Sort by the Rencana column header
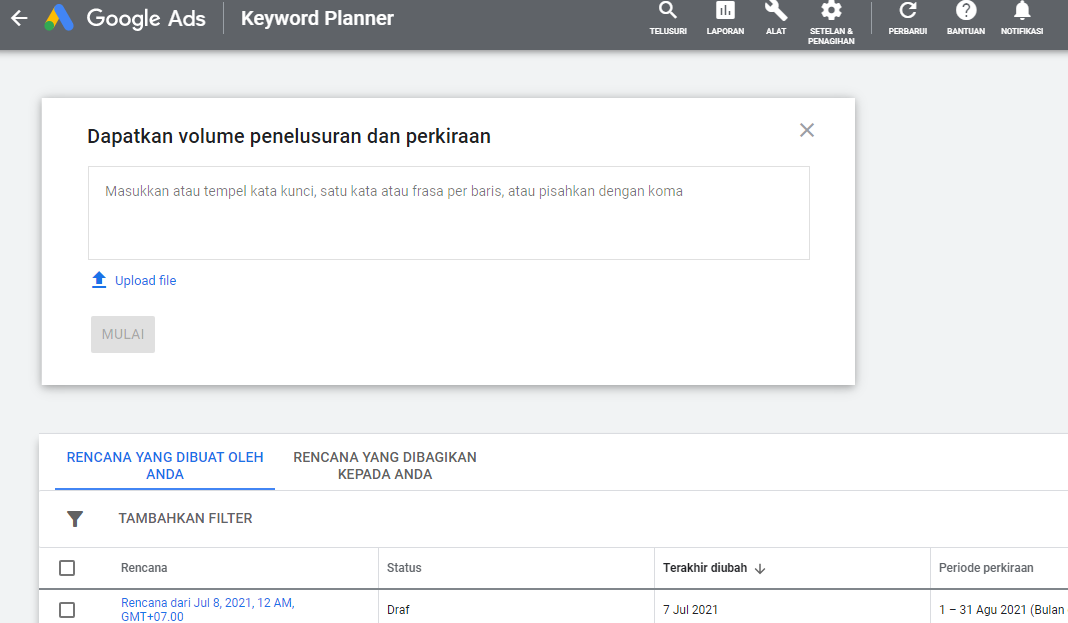1068x623 pixels. coord(144,568)
